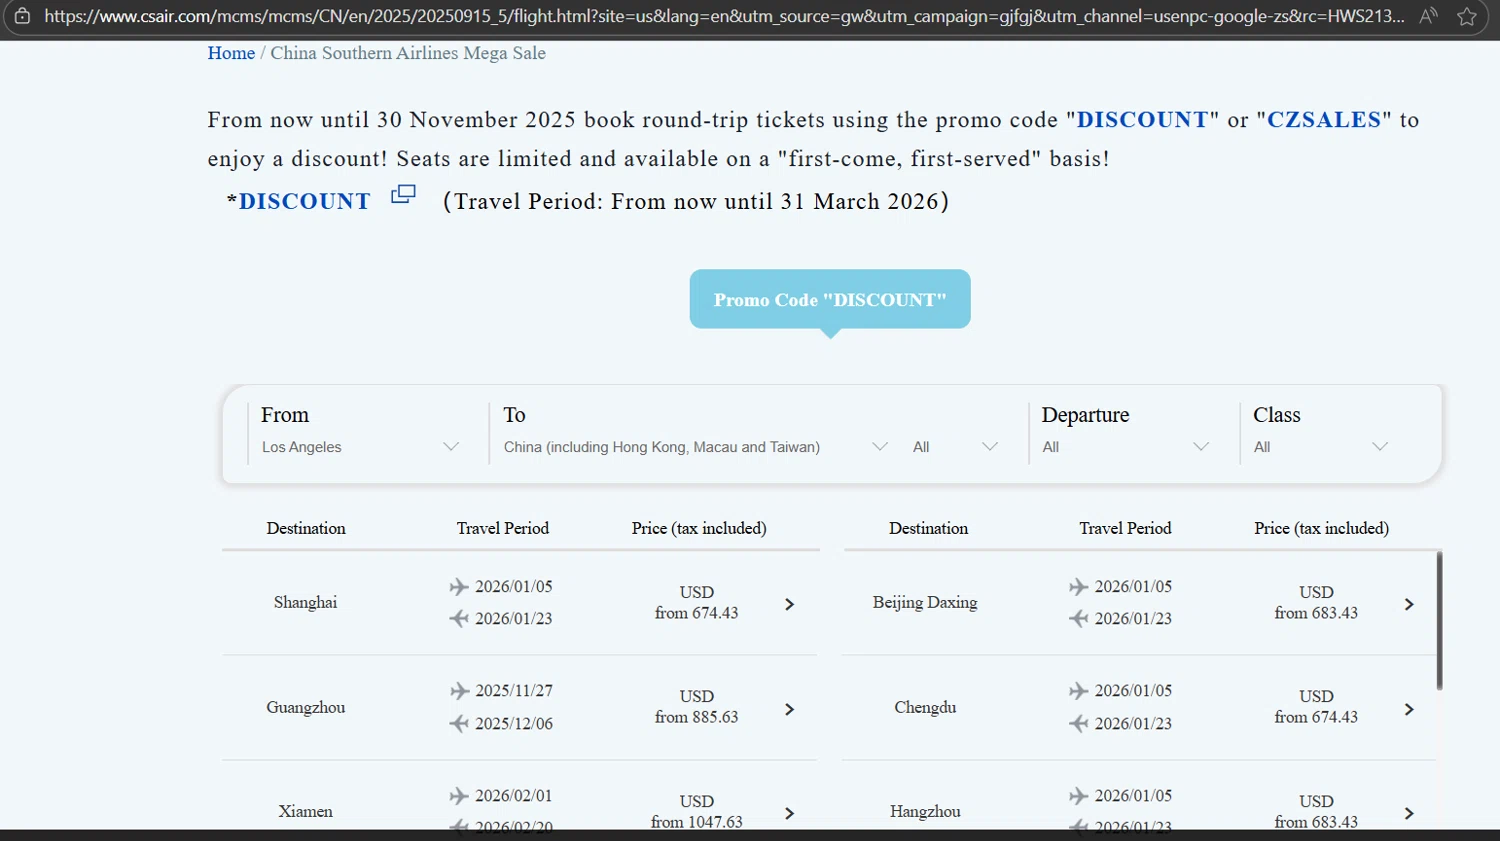Image resolution: width=1500 pixels, height=841 pixels.
Task: Click the departure plane icon in the Chengdu row
Action: point(1078,691)
